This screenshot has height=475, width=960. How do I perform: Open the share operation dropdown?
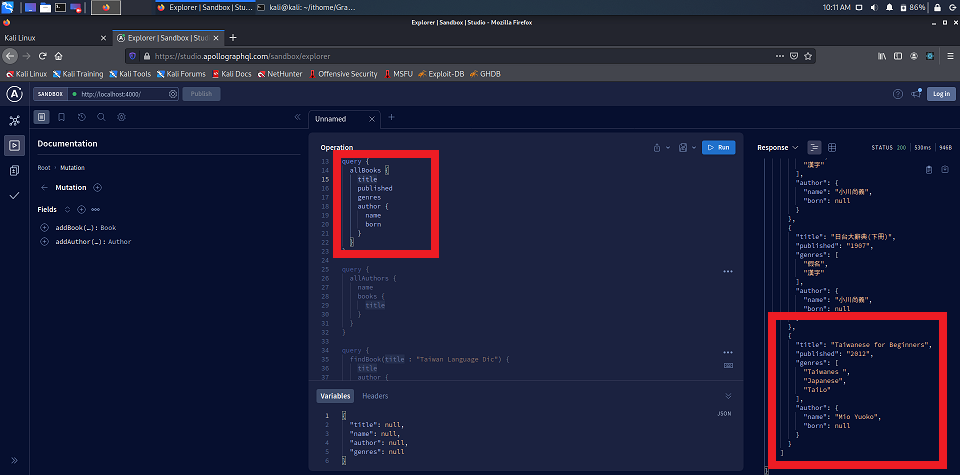[x=661, y=148]
